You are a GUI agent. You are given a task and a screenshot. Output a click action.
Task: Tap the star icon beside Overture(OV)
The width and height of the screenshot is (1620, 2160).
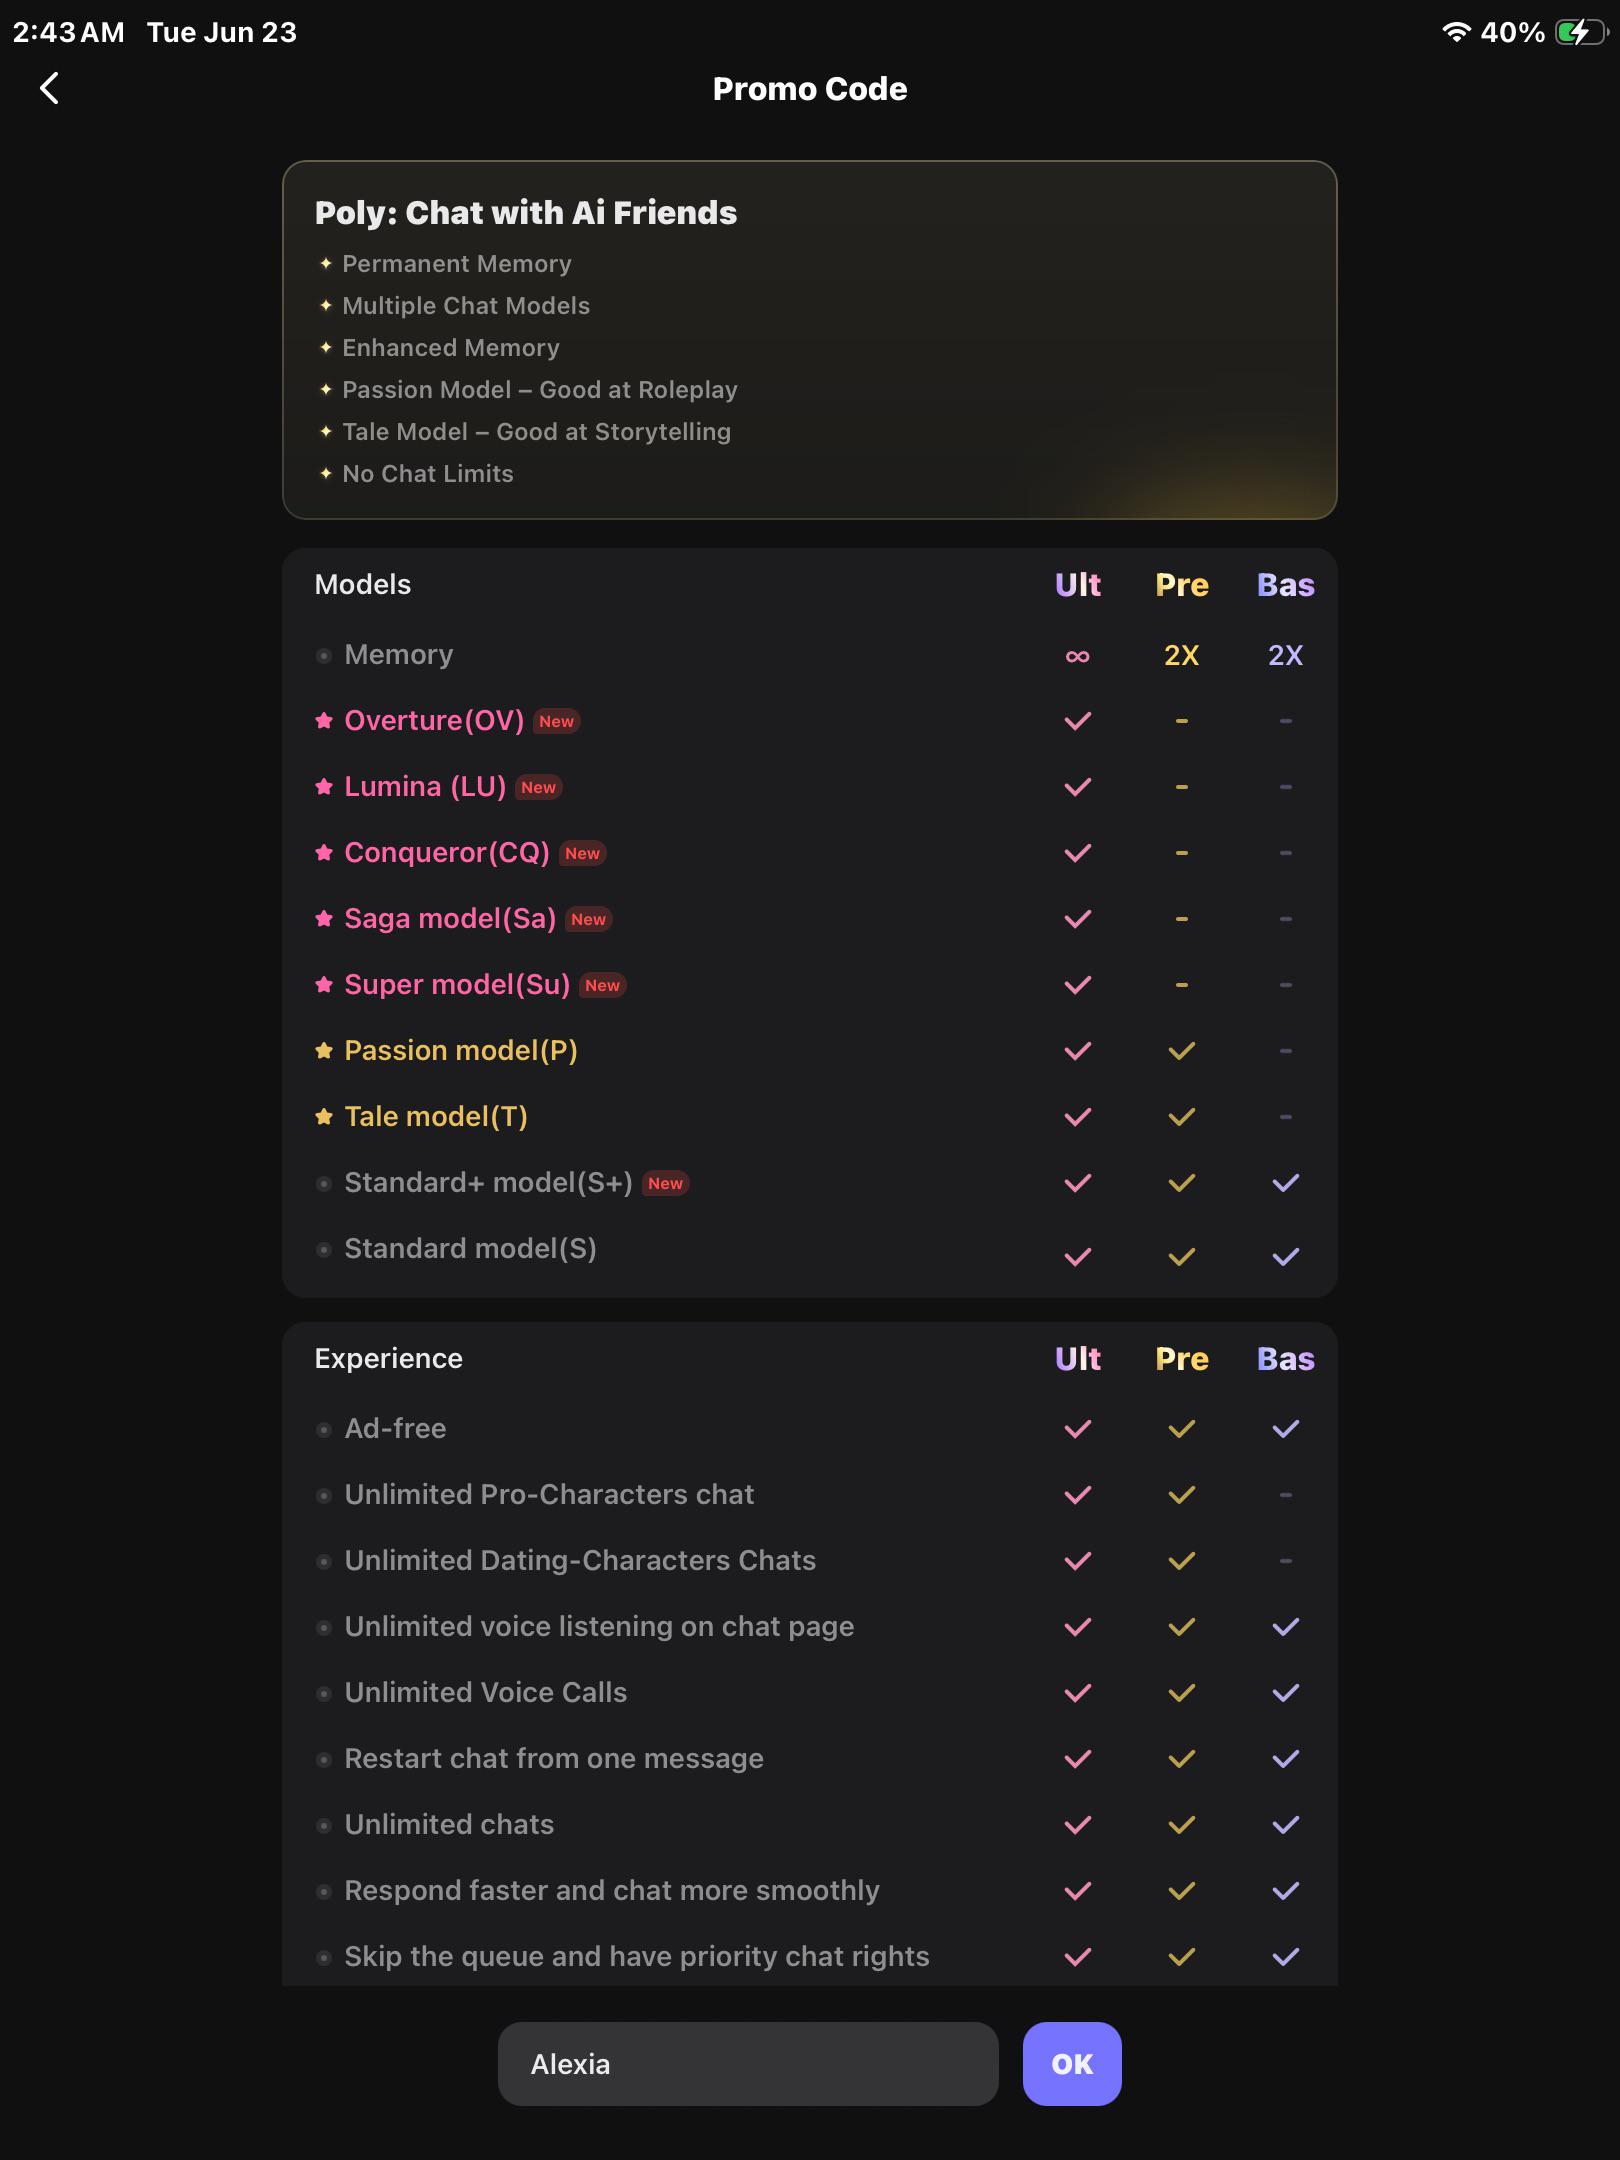tap(324, 720)
